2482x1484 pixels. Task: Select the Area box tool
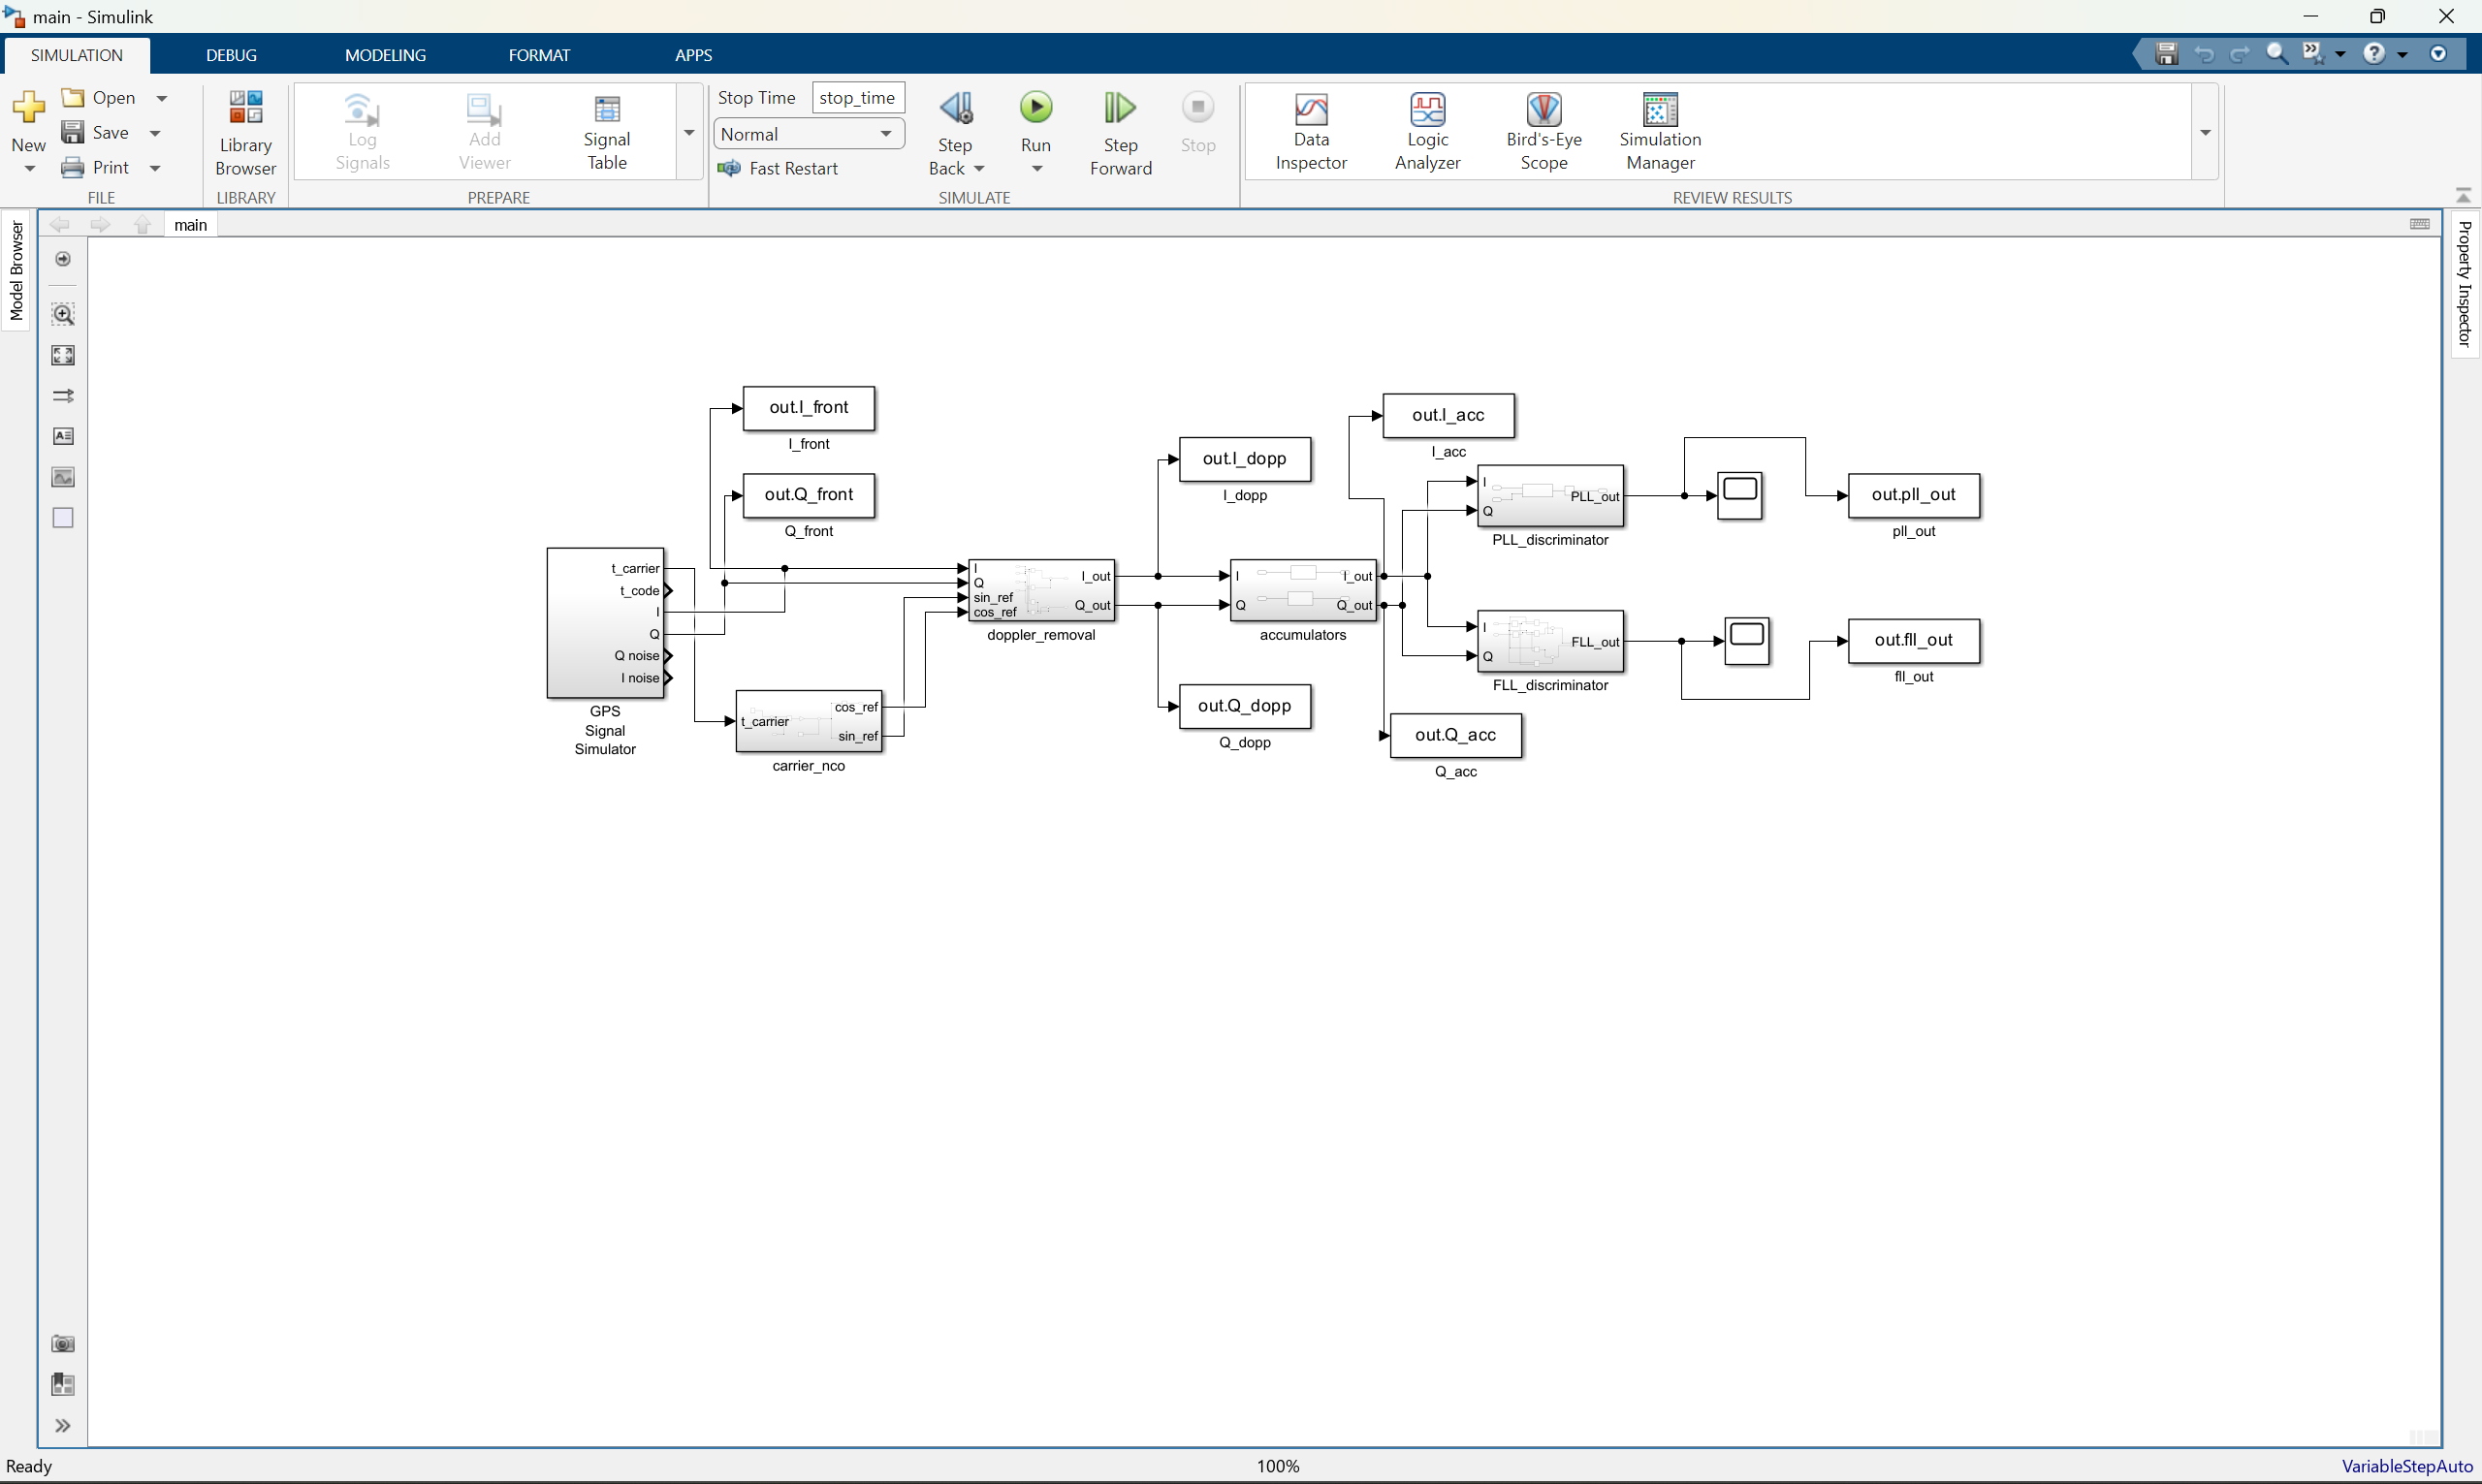click(63, 518)
